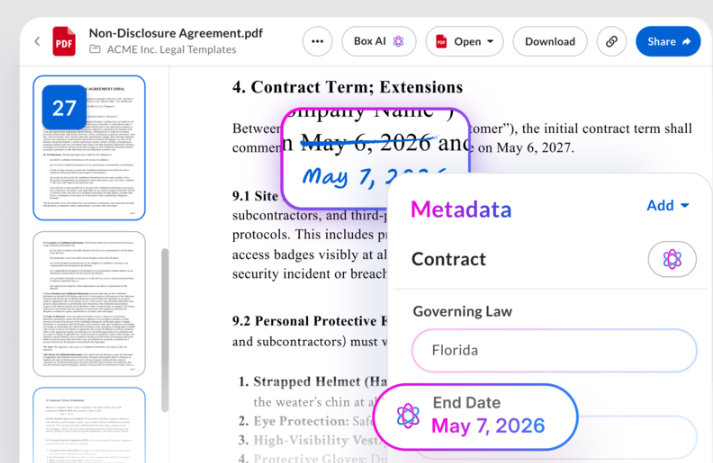The height and width of the screenshot is (463, 713).
Task: Expand the Add dropdown in Metadata panel
Action: pos(668,206)
